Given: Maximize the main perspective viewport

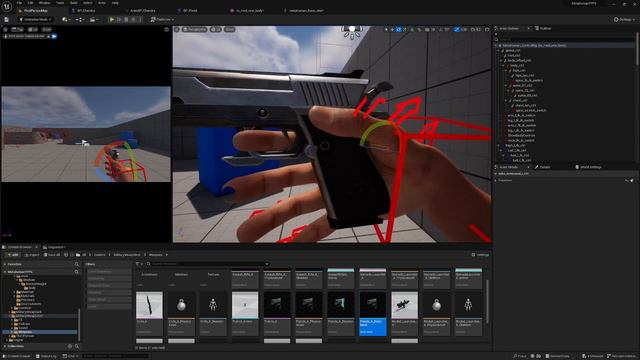Looking at the screenshot, I should pyautogui.click(x=487, y=29).
